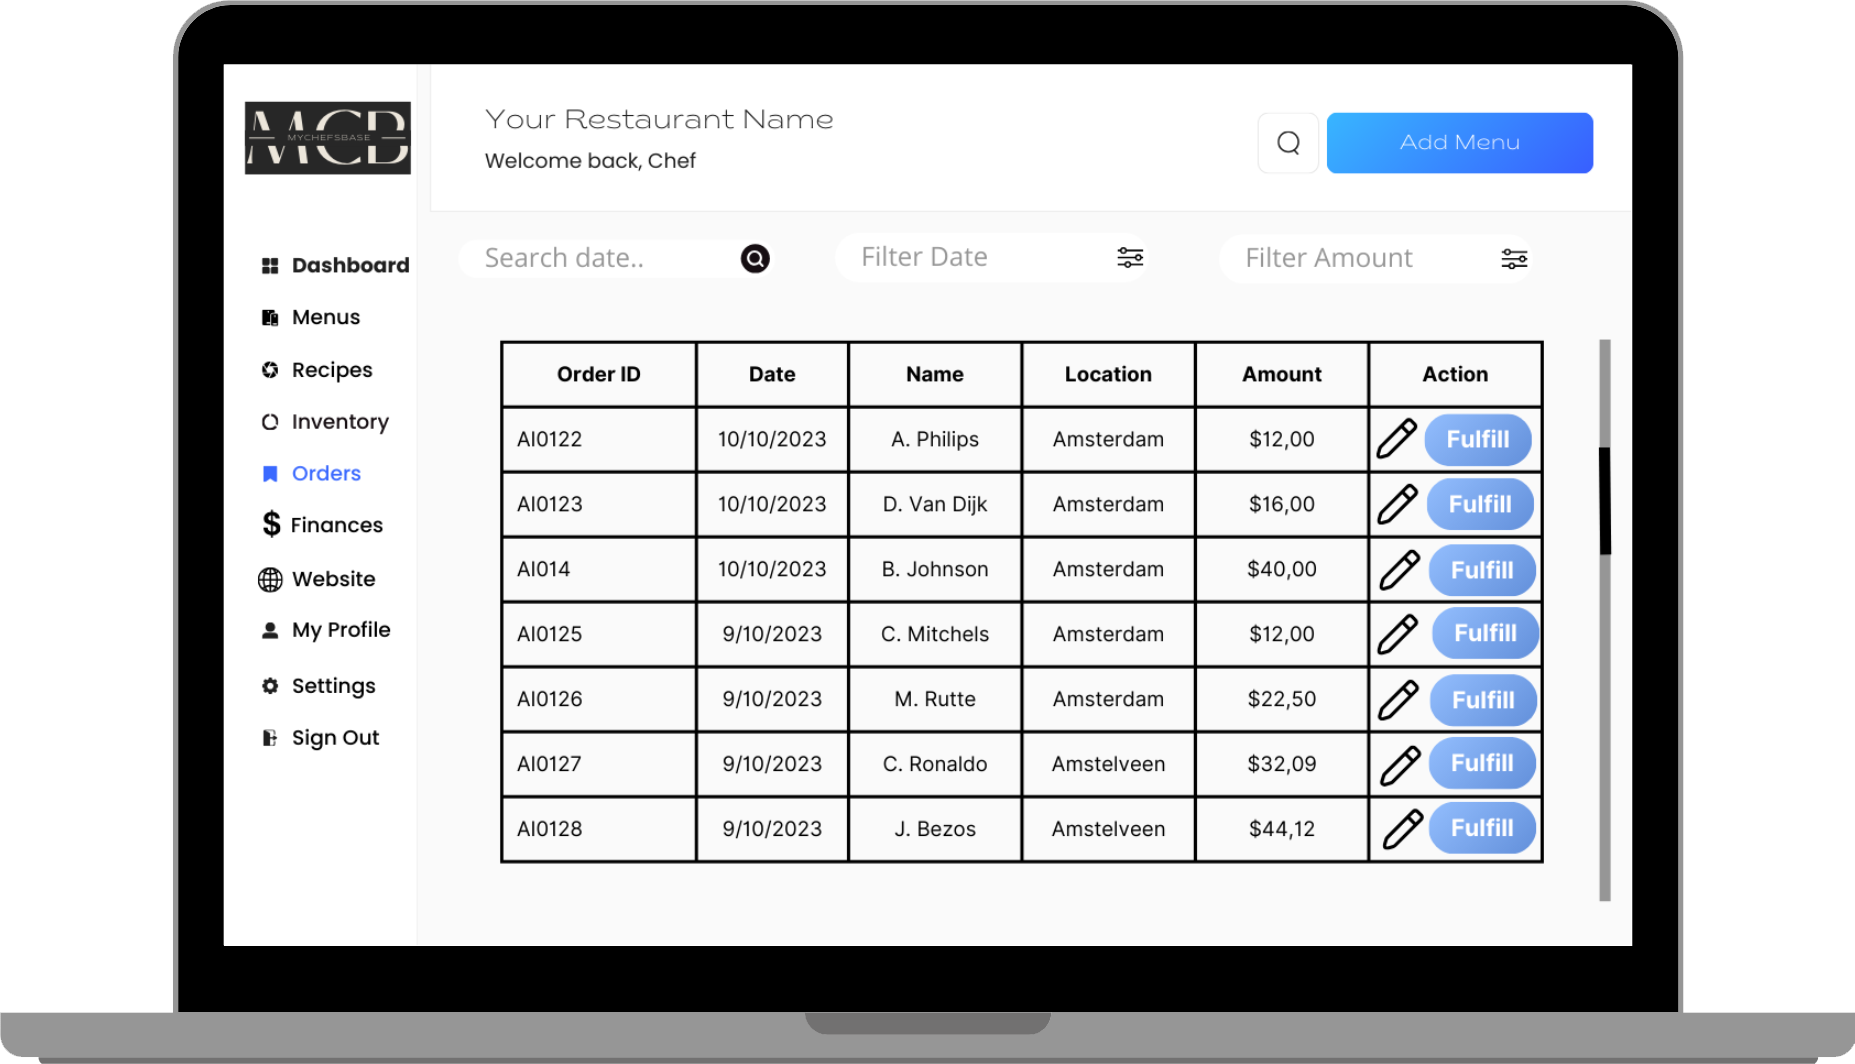
Task: Click the Your Restaurant Name heading
Action: click(659, 119)
